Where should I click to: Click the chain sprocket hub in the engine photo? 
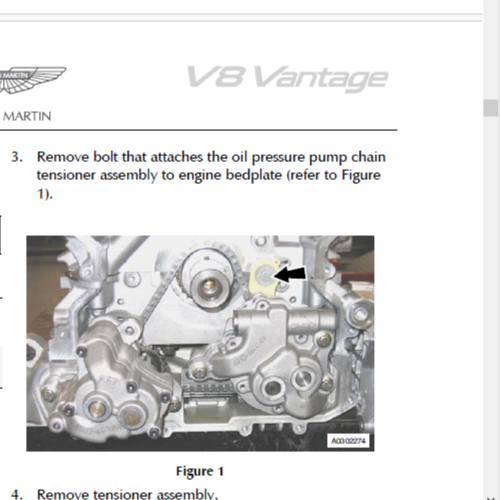coord(209,285)
